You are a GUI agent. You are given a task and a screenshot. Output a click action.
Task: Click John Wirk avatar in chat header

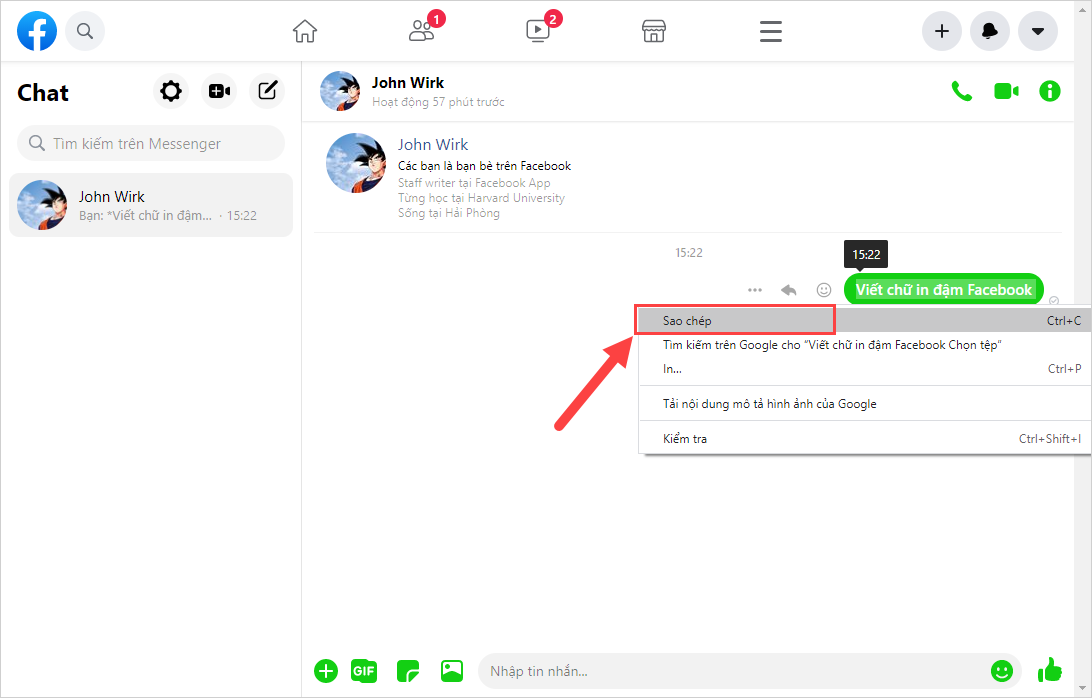(x=340, y=91)
